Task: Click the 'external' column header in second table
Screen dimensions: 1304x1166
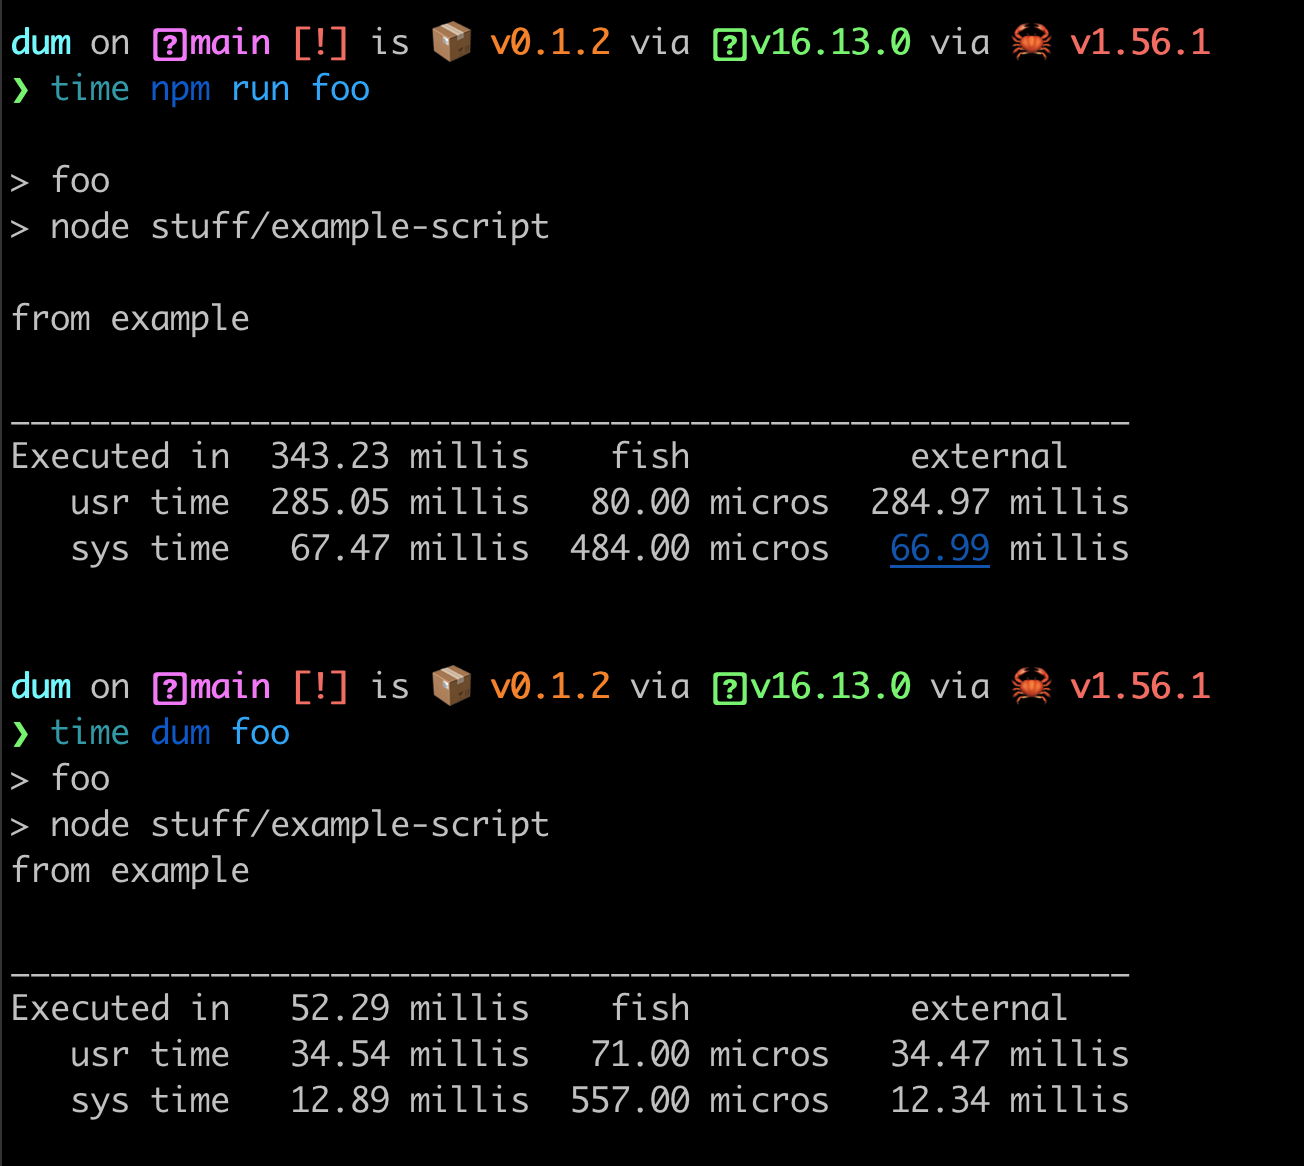Action: (989, 1008)
